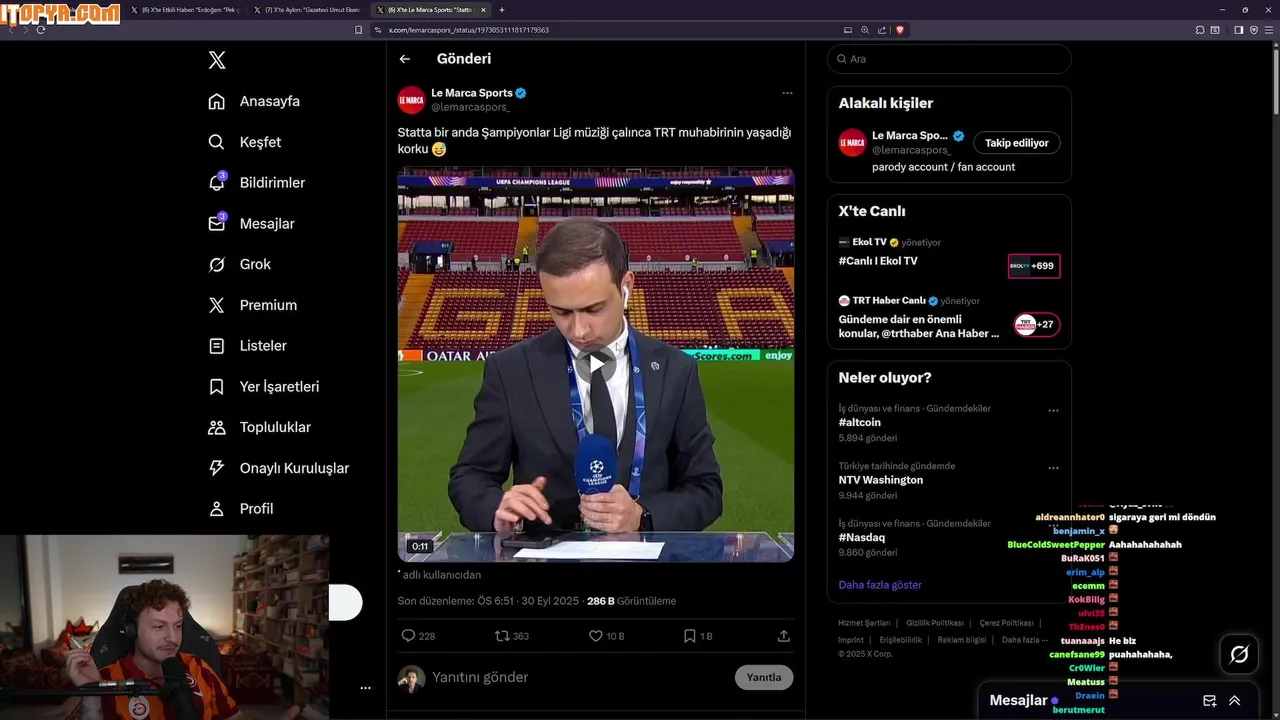Open the X logo home link
The width and height of the screenshot is (1280, 720).
pos(217,60)
